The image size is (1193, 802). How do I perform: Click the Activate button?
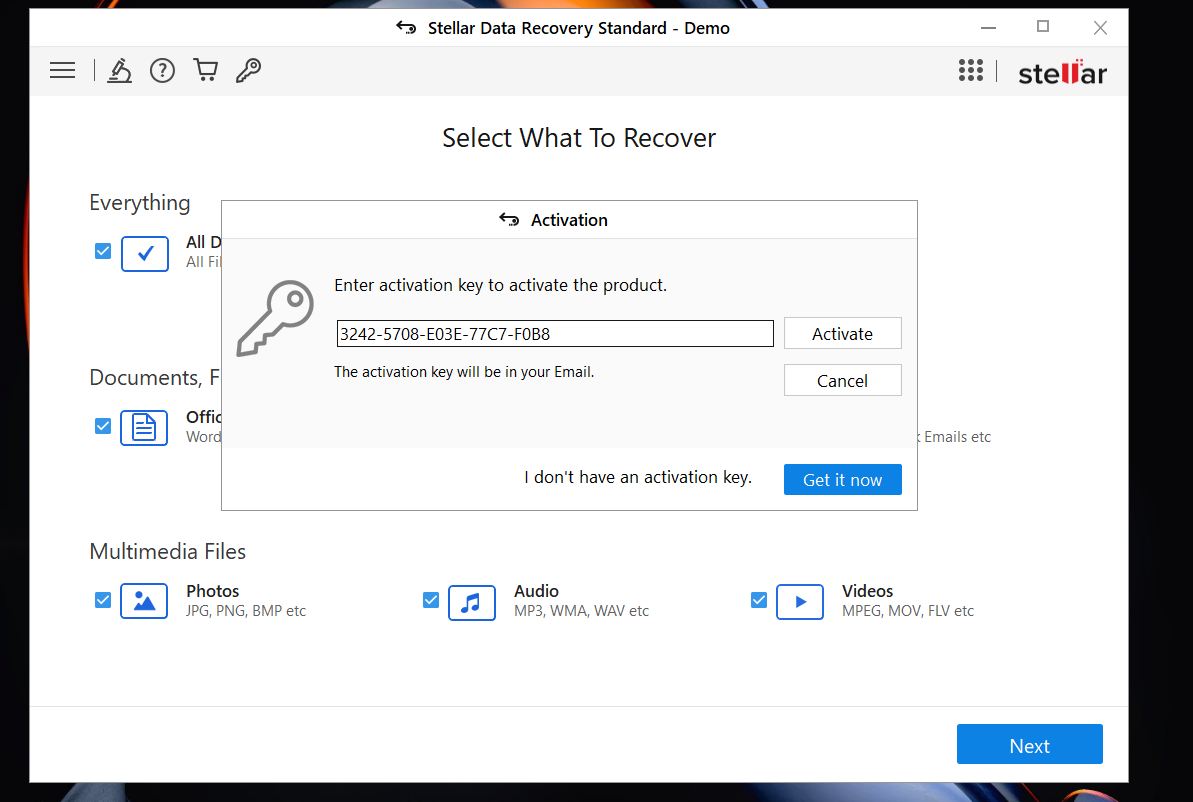[842, 333]
